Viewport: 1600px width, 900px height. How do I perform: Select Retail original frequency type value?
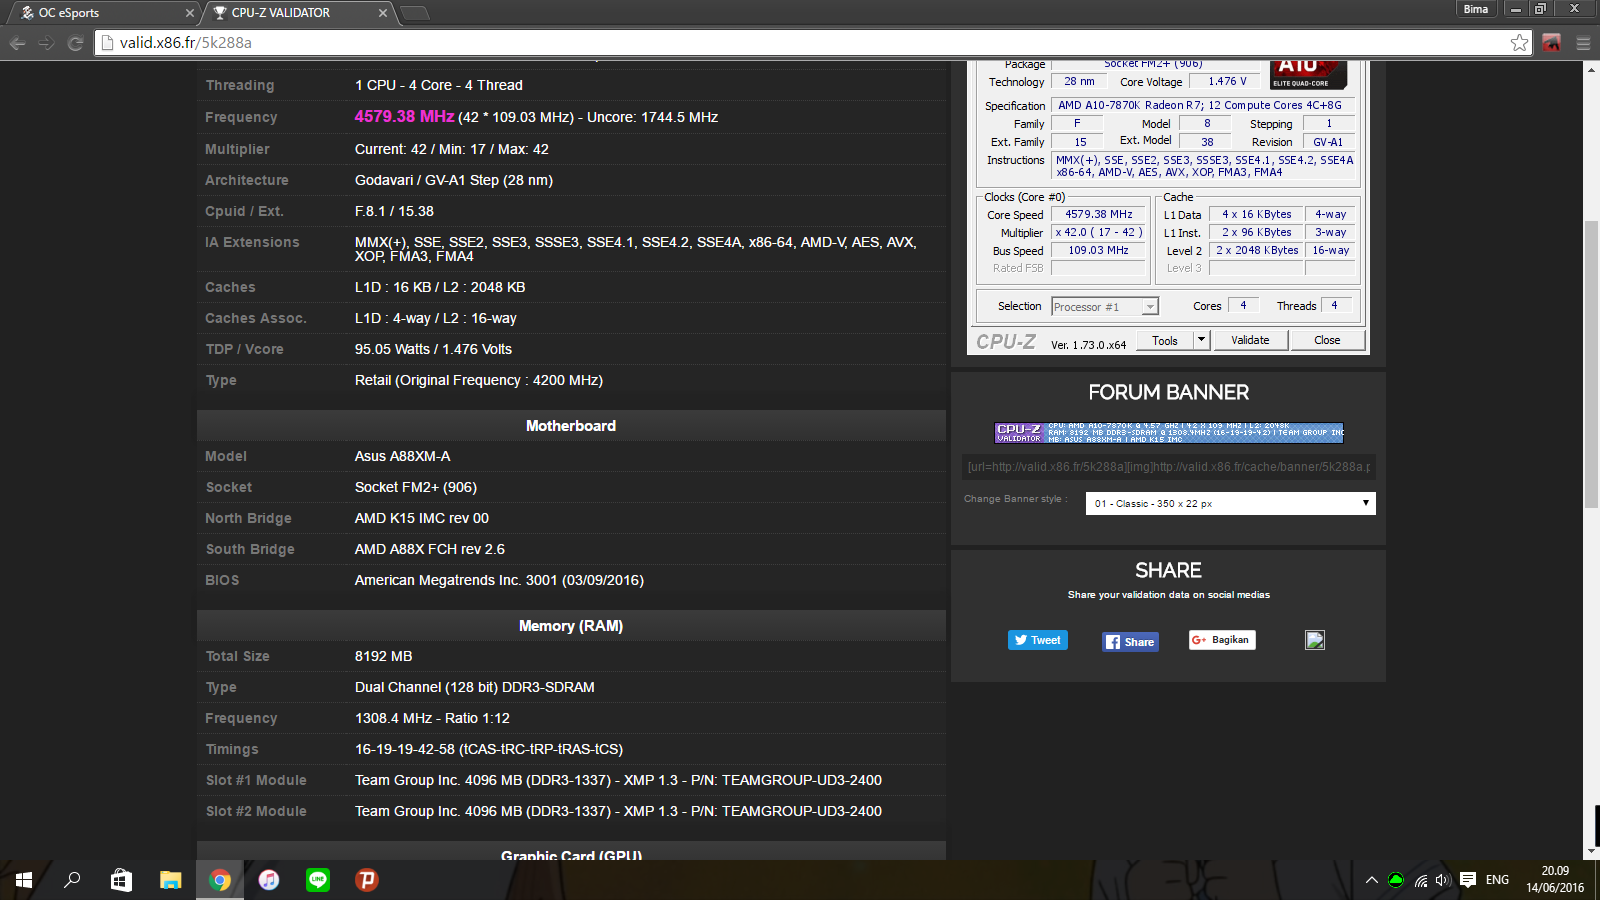tap(478, 380)
